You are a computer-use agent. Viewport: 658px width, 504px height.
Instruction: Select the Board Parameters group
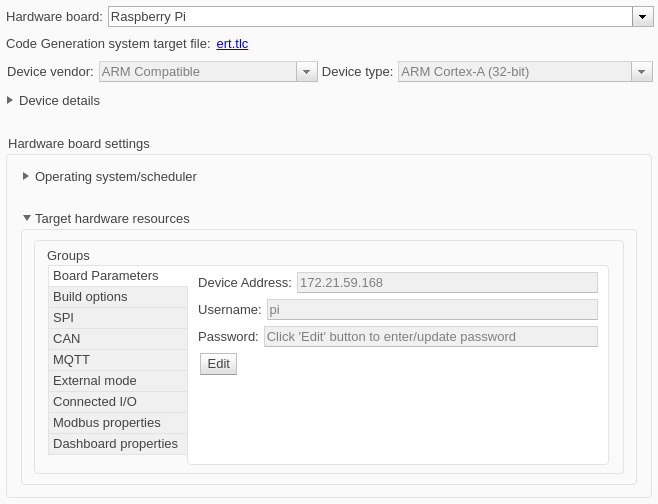pos(106,276)
